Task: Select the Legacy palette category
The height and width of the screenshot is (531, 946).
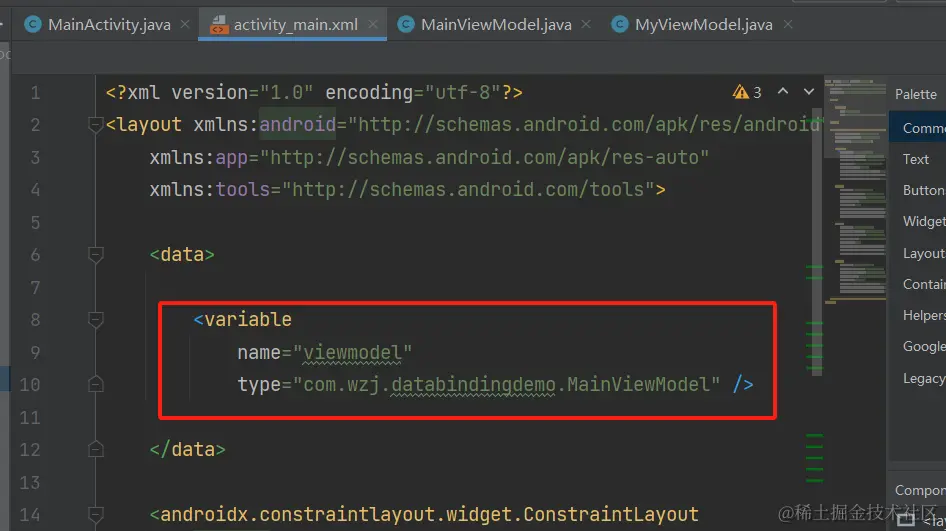Action: click(x=918, y=378)
